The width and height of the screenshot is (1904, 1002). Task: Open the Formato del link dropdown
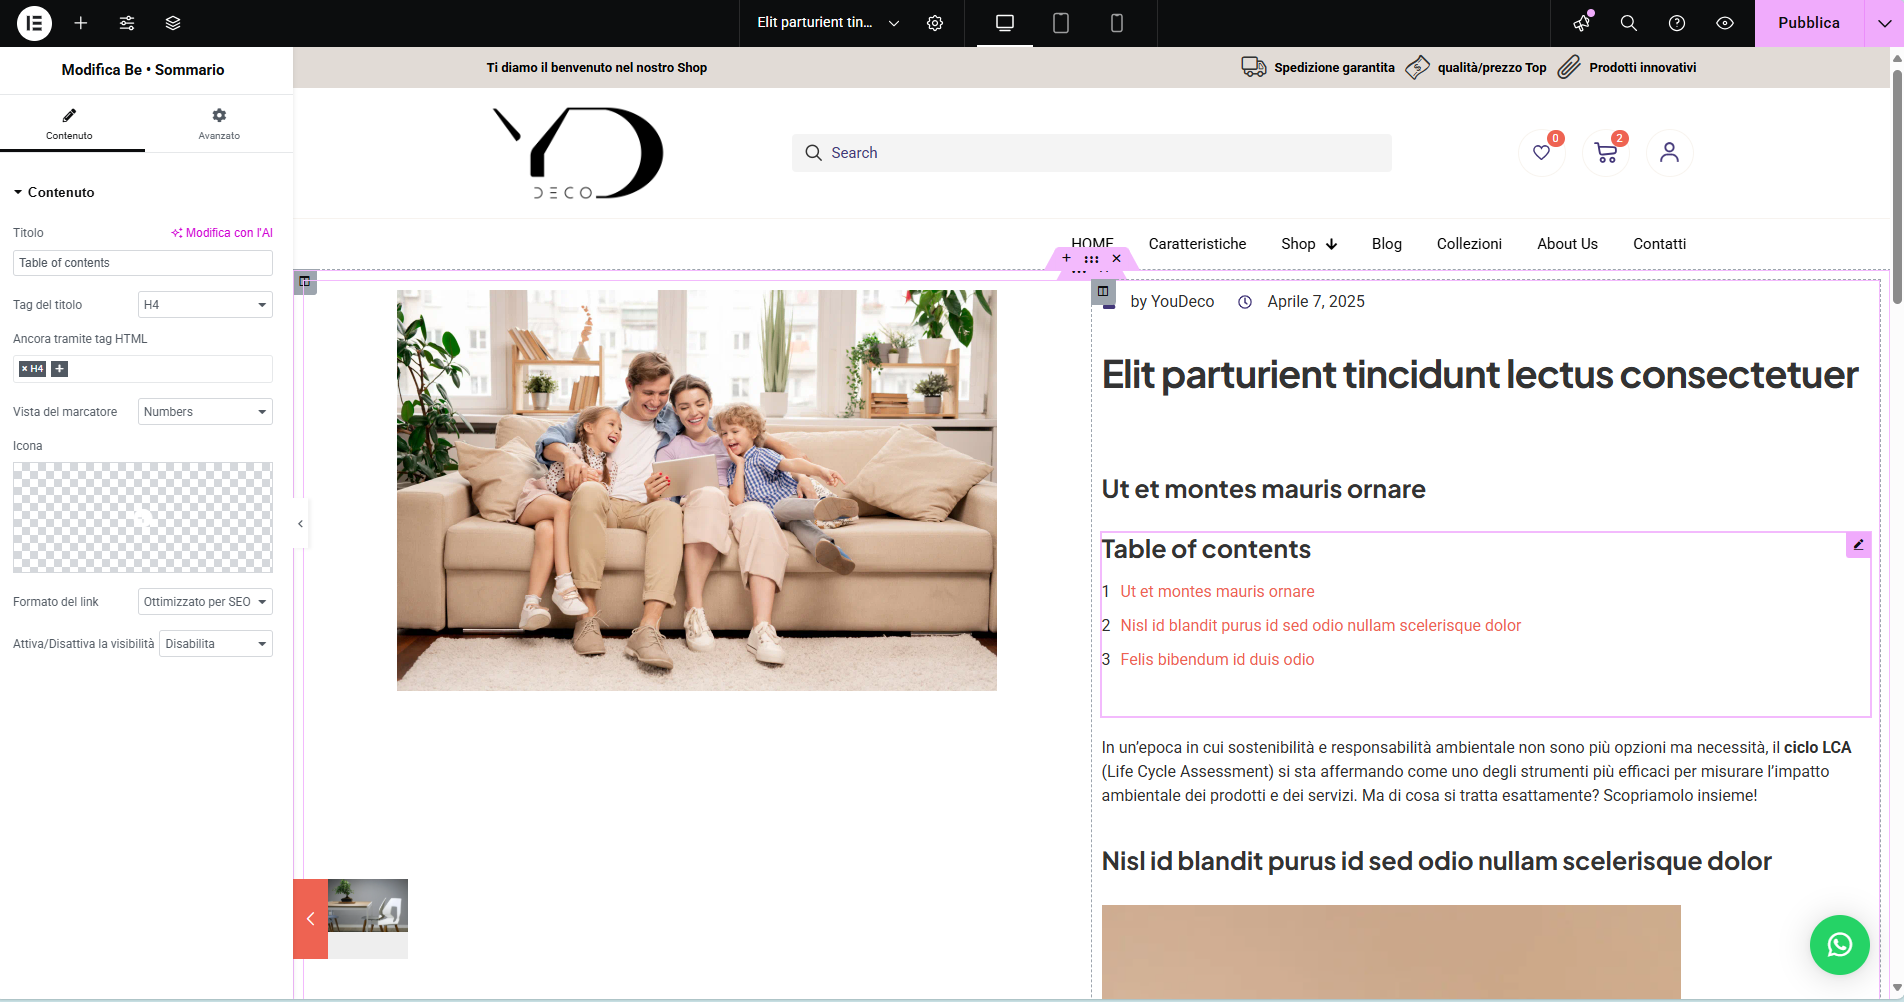click(205, 602)
